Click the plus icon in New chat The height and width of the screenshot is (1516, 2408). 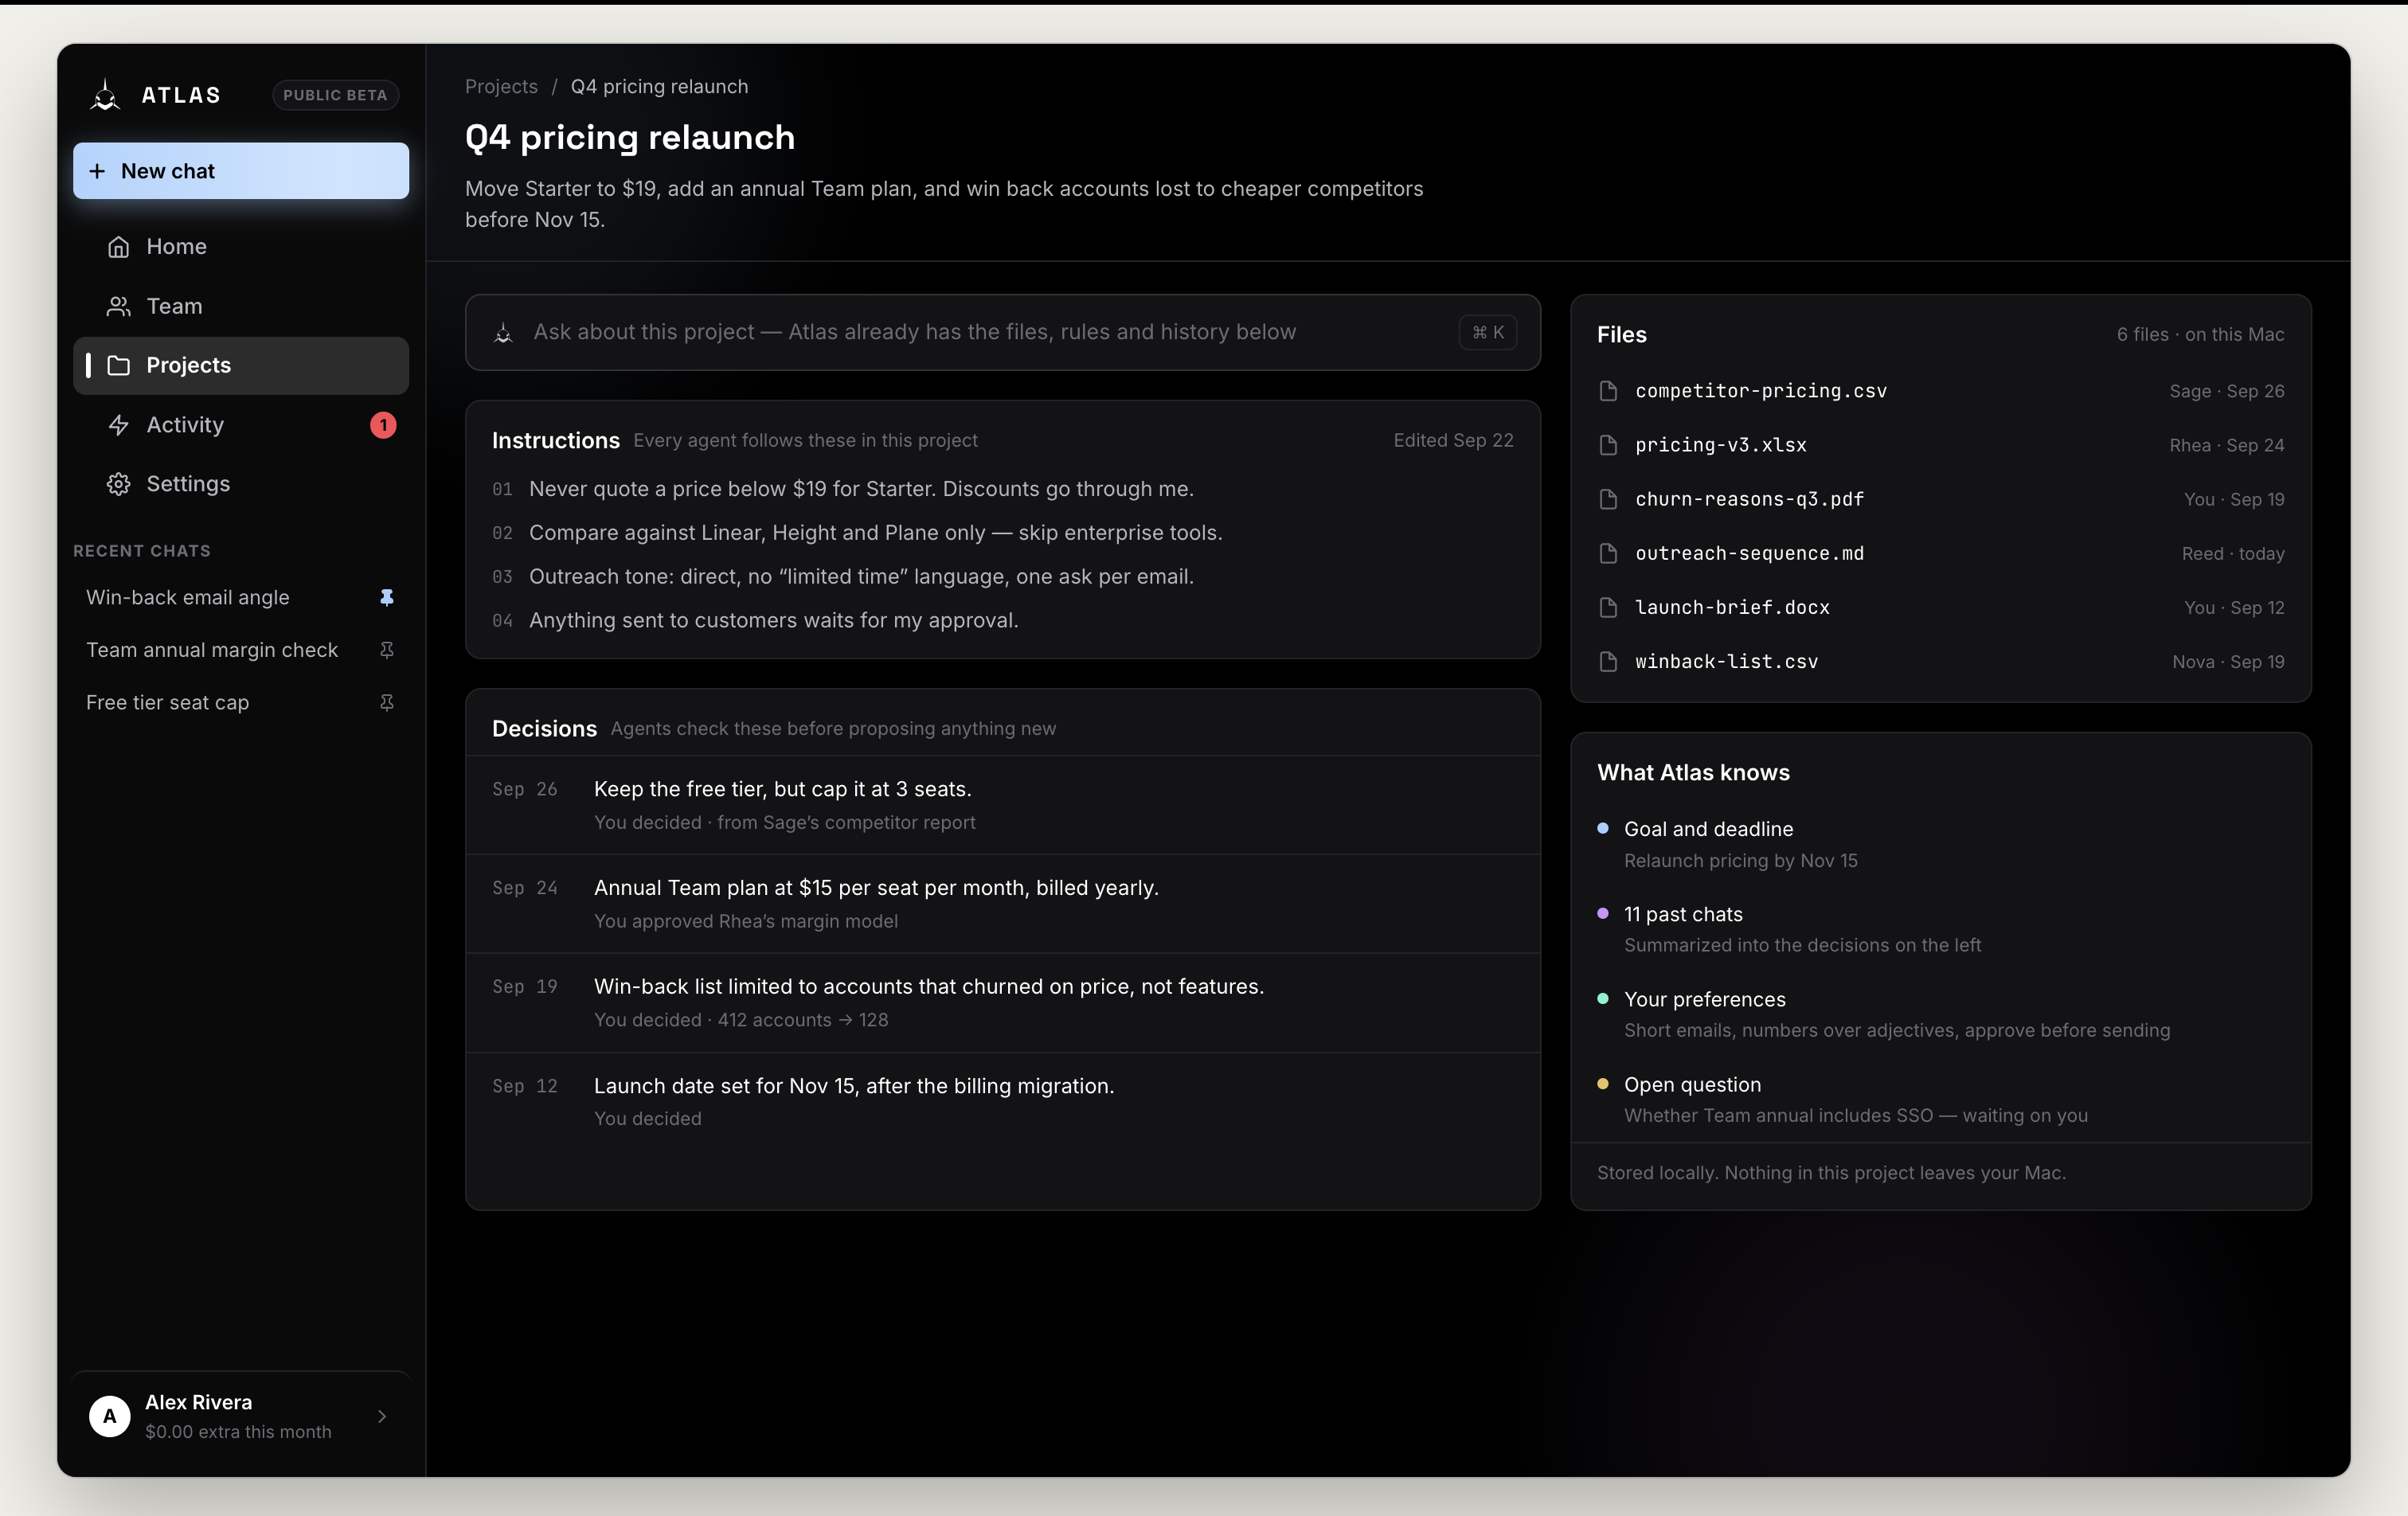pos(97,171)
